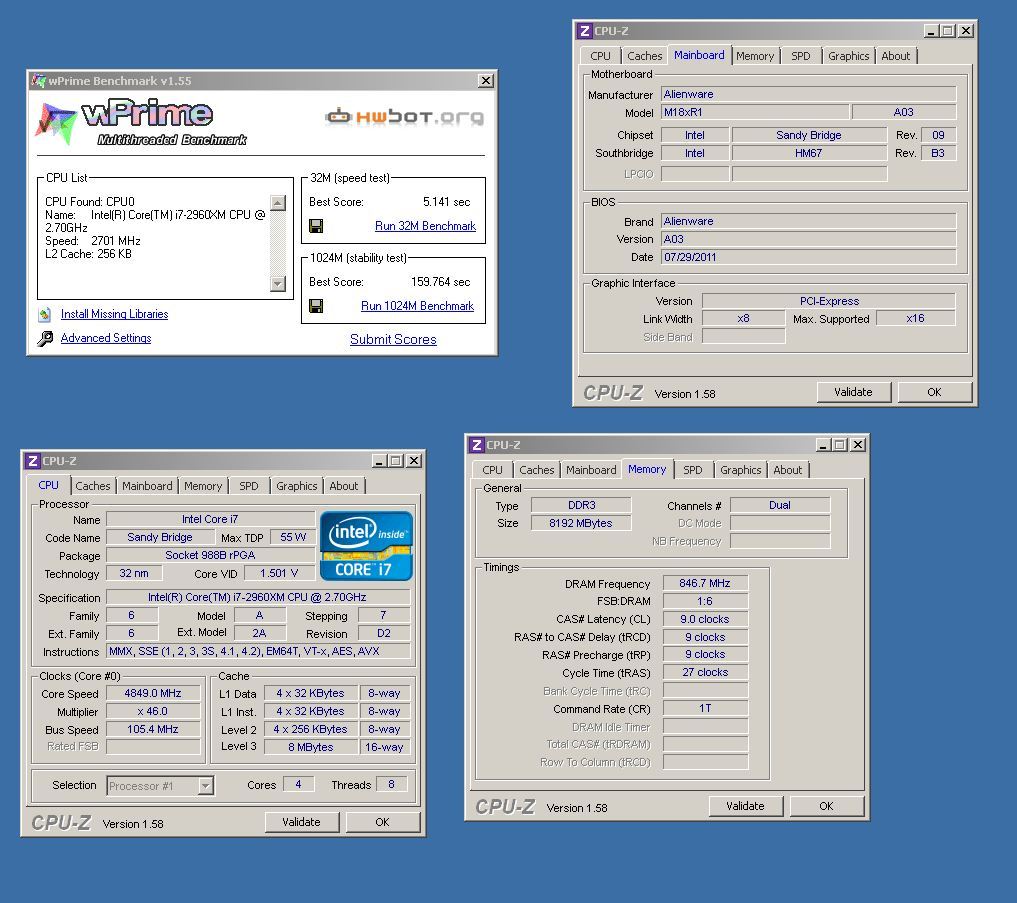Open Graphics tab in CPU tab CPU-Z window
This screenshot has height=903, width=1017.
296,486
